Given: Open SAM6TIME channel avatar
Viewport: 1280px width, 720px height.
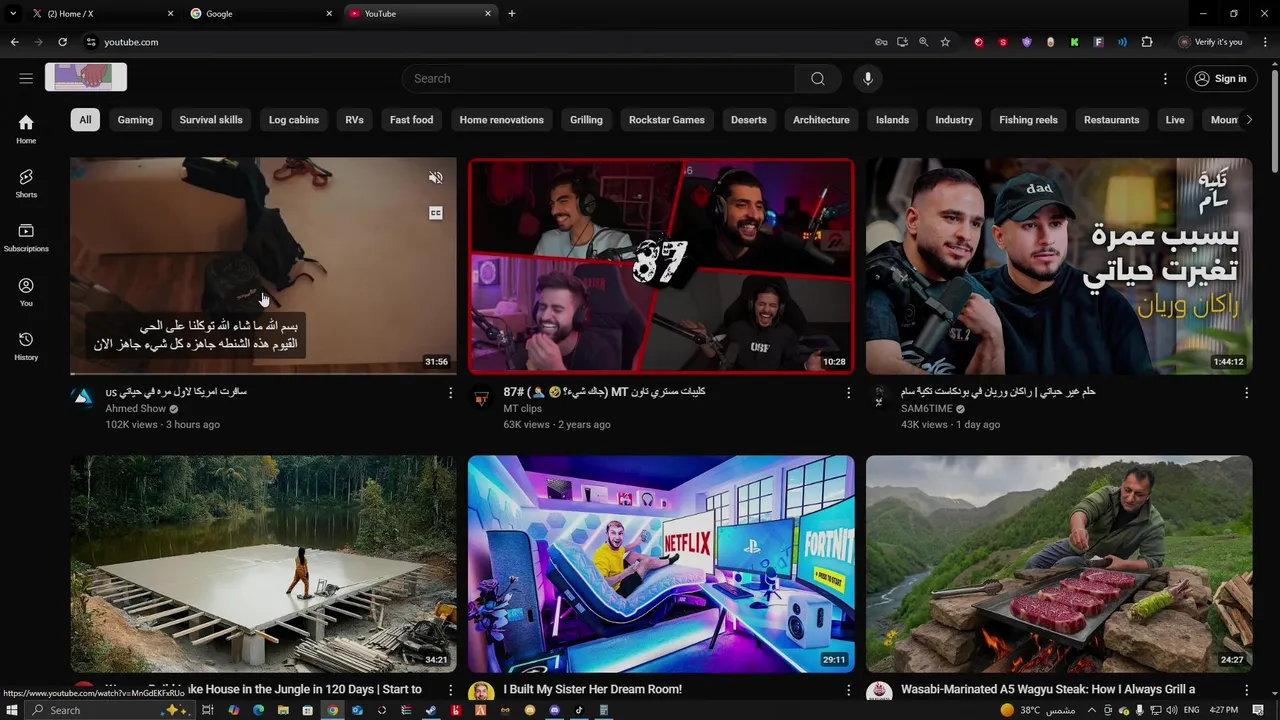Looking at the screenshot, I should 879,397.
